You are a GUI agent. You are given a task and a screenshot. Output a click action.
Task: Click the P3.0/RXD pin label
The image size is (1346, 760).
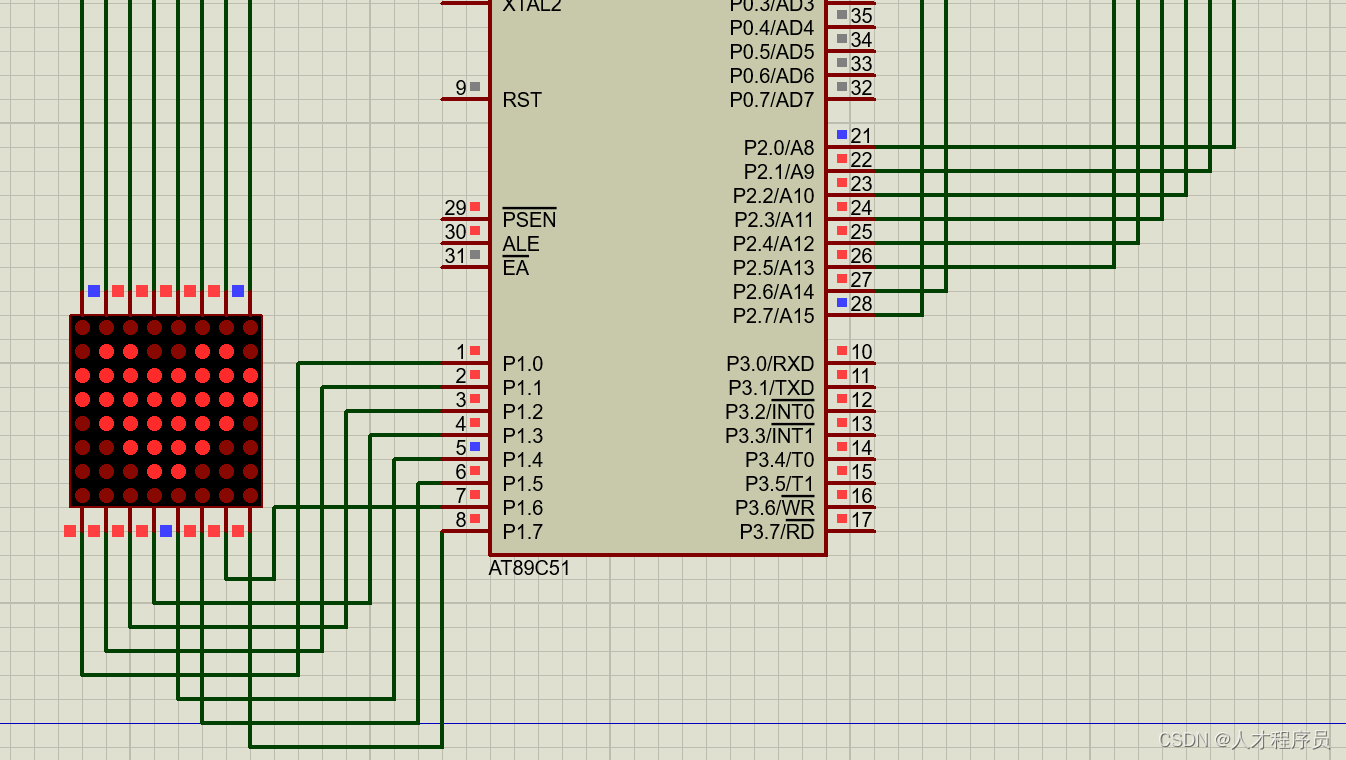tap(771, 364)
